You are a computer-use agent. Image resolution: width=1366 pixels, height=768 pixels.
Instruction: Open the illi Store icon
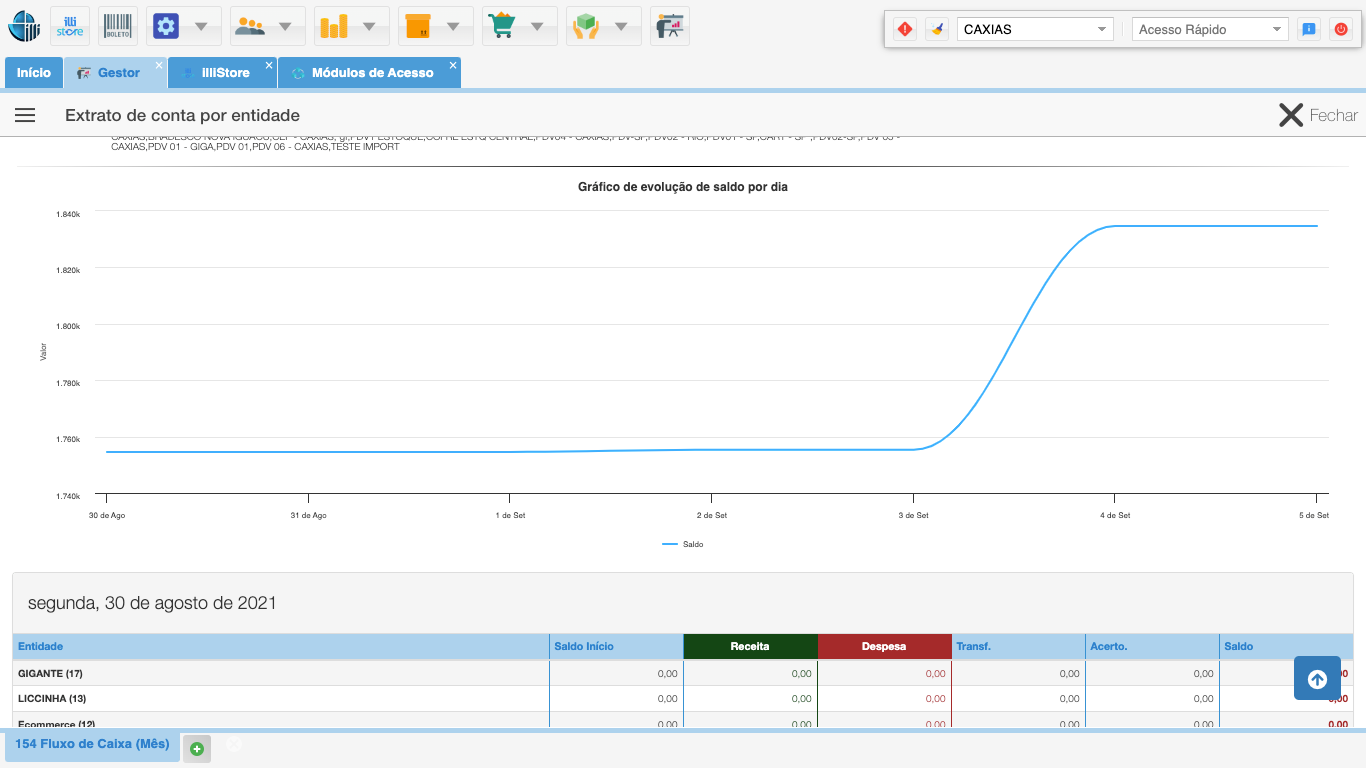[70, 26]
